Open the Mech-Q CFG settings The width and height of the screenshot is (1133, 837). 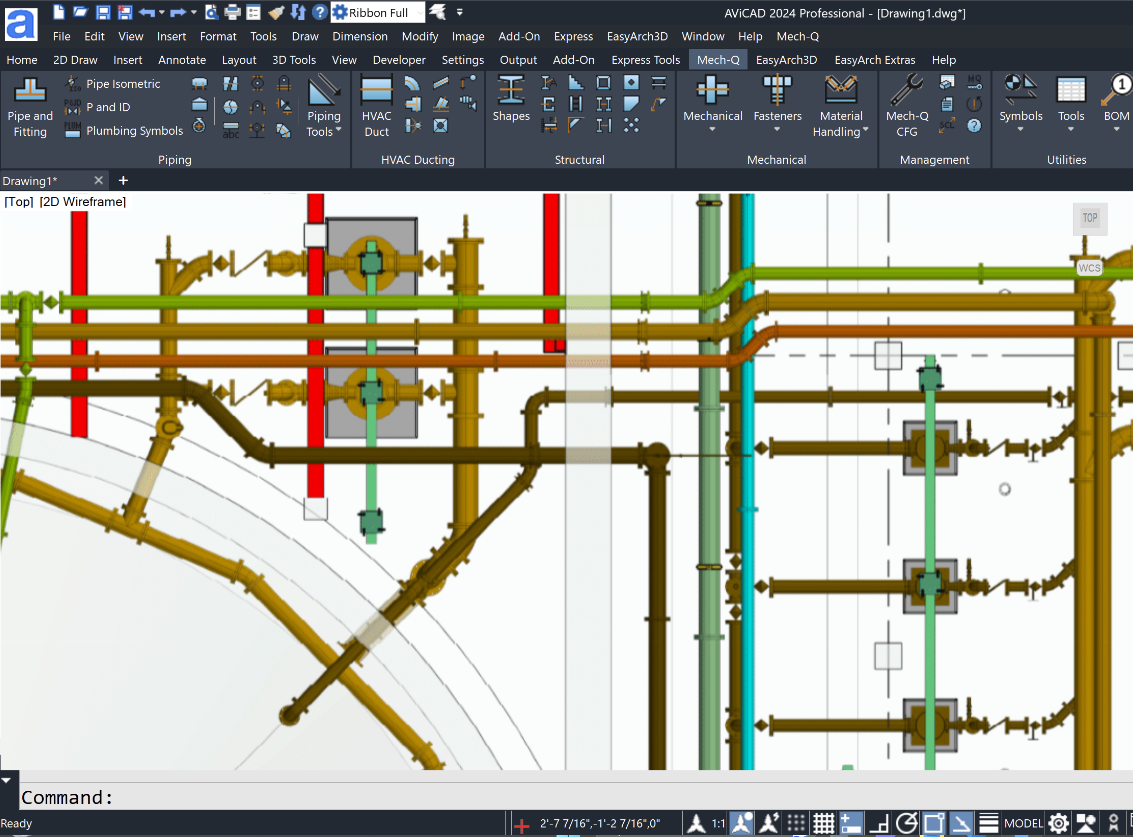point(906,107)
